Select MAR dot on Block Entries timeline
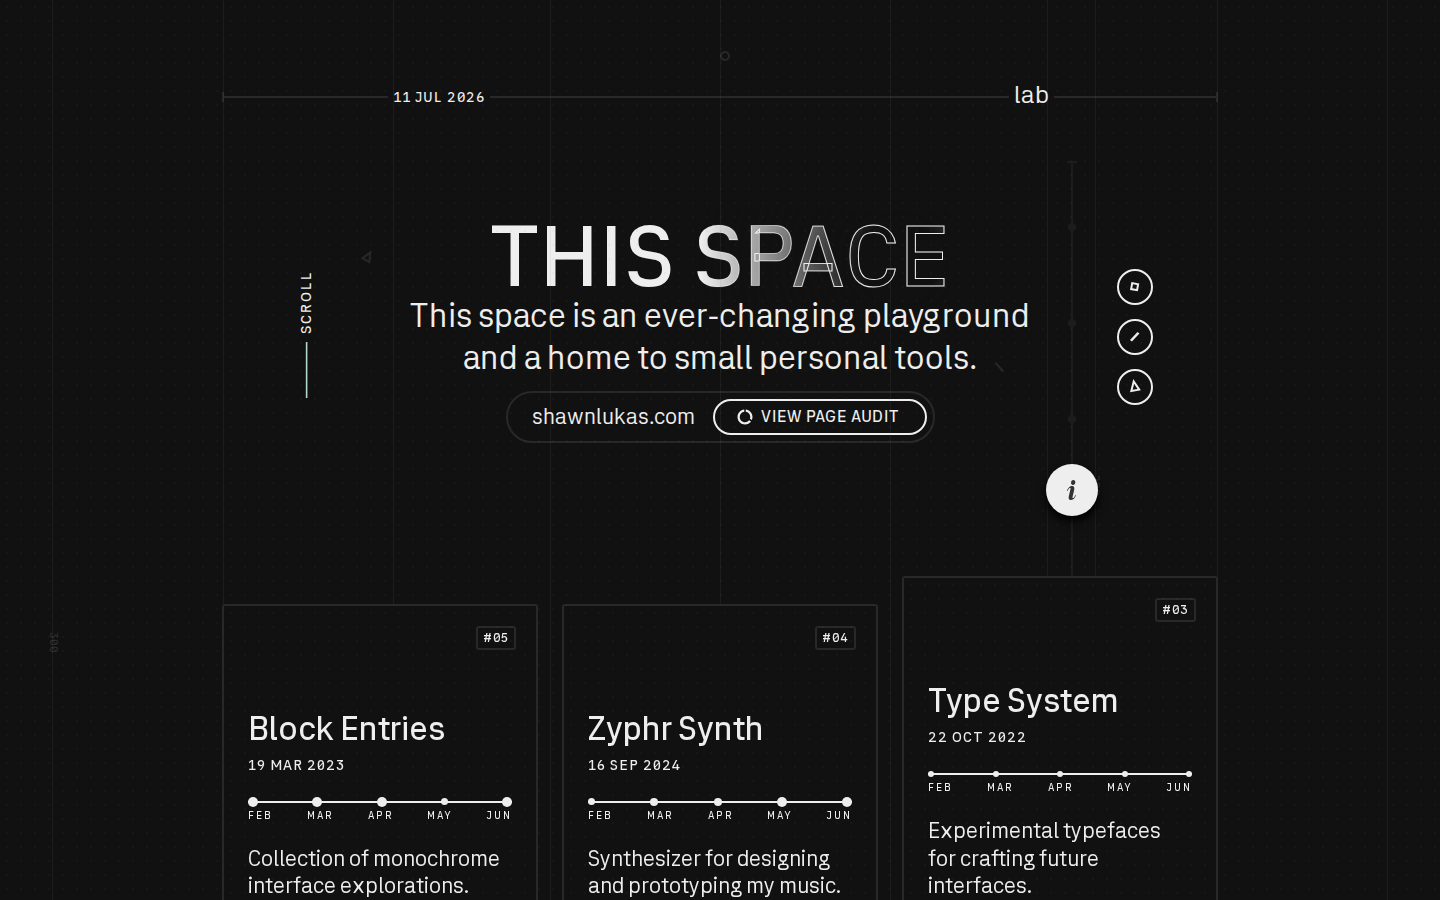Screen dimensions: 1440x900 pyautogui.click(x=317, y=802)
